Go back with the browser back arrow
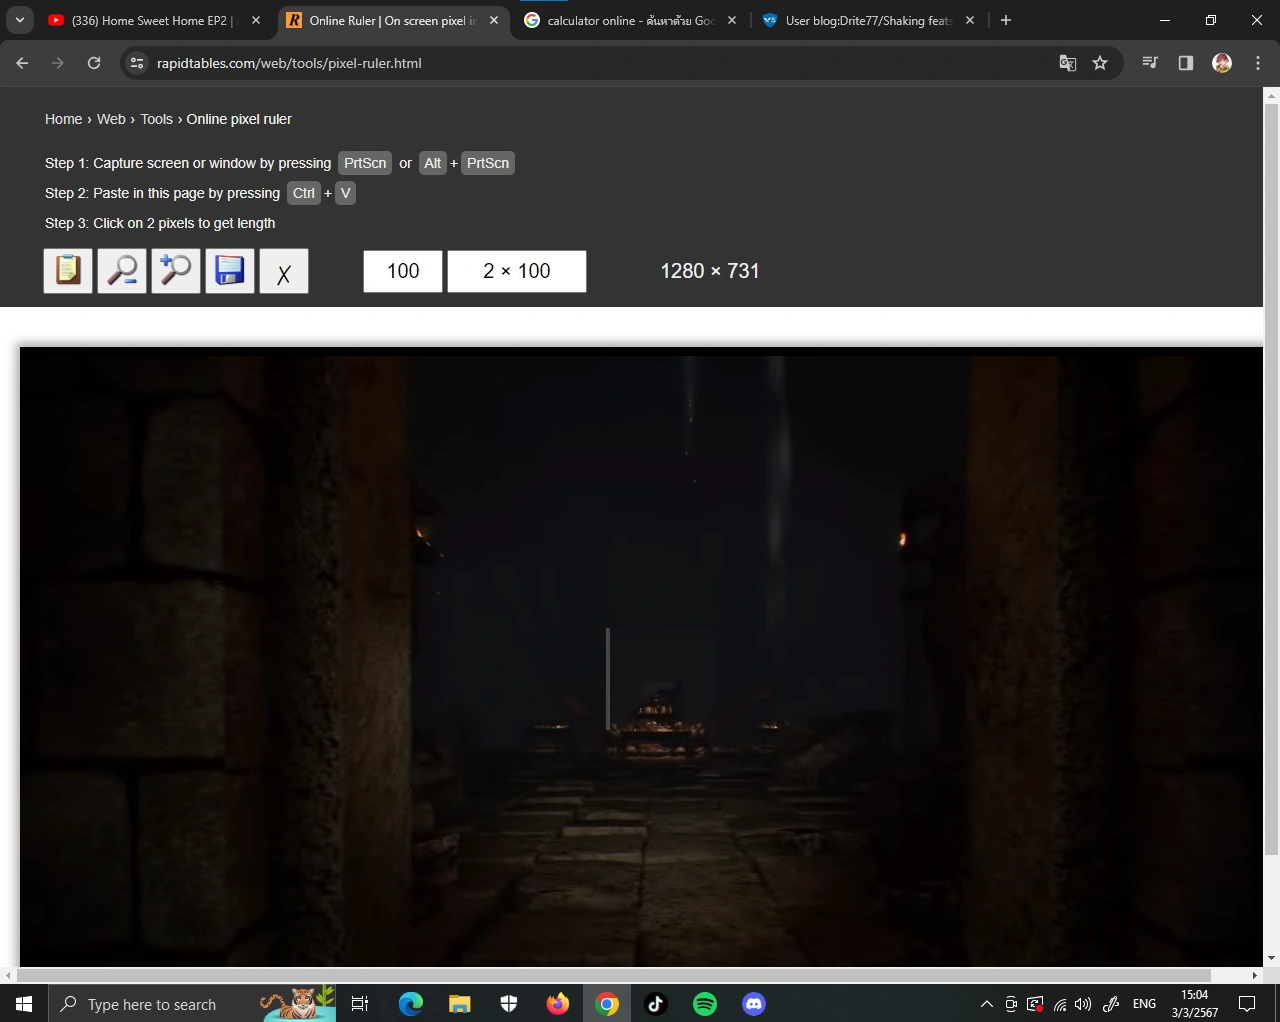The width and height of the screenshot is (1280, 1022). (x=22, y=63)
